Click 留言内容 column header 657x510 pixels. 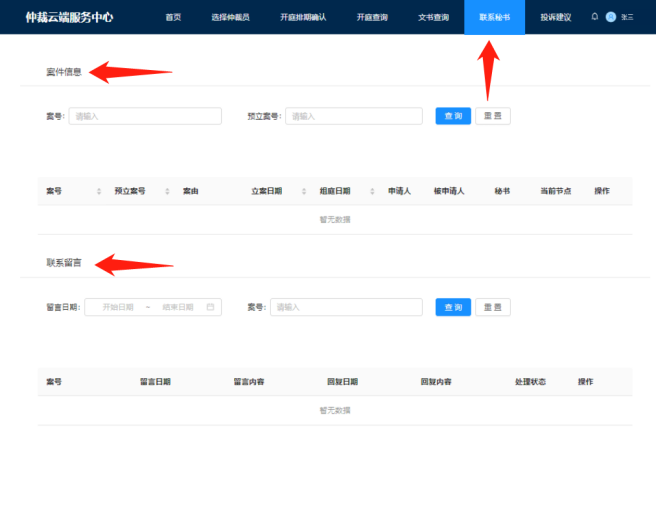[x=249, y=382]
